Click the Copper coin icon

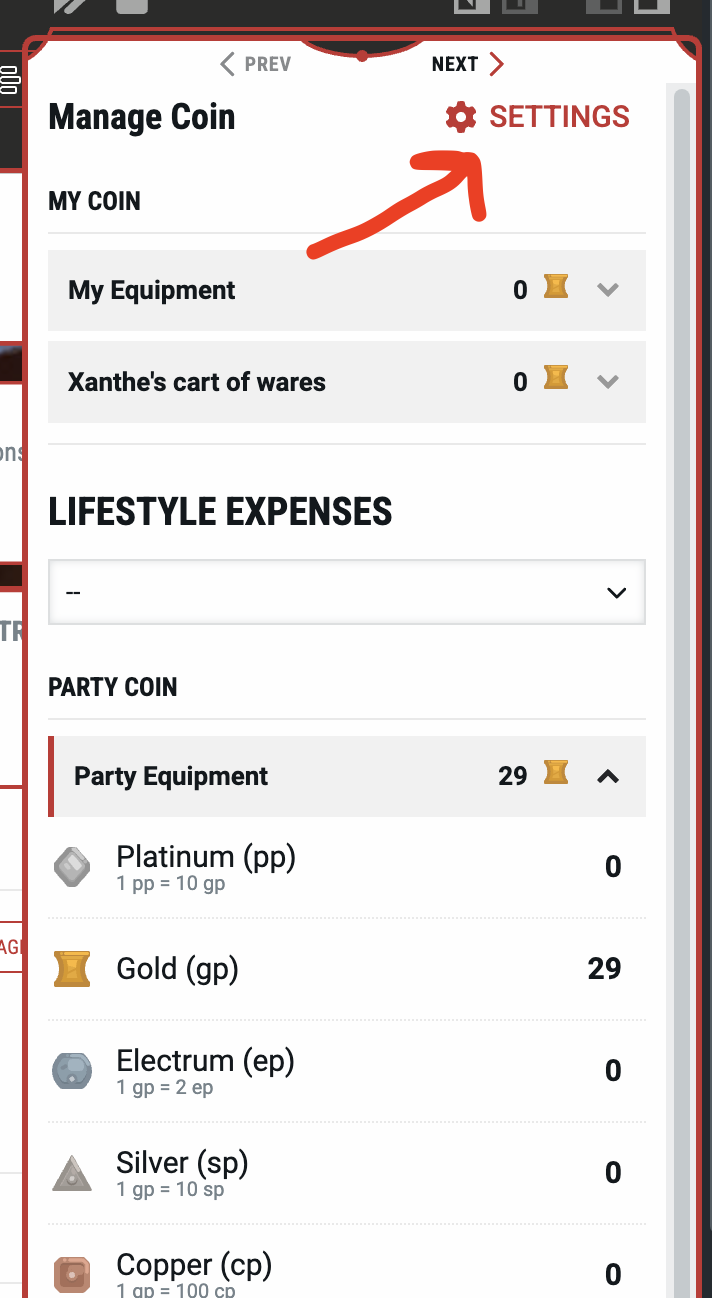(x=72, y=1274)
